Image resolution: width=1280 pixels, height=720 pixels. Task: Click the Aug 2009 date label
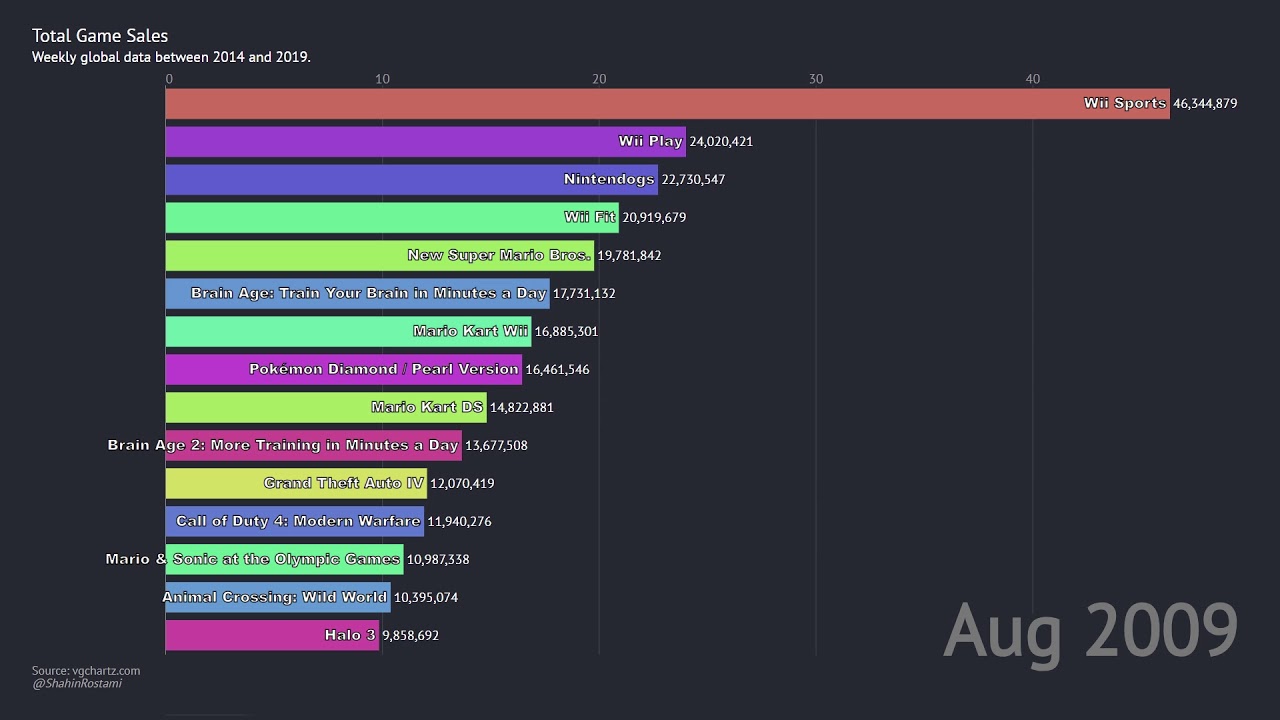1091,631
